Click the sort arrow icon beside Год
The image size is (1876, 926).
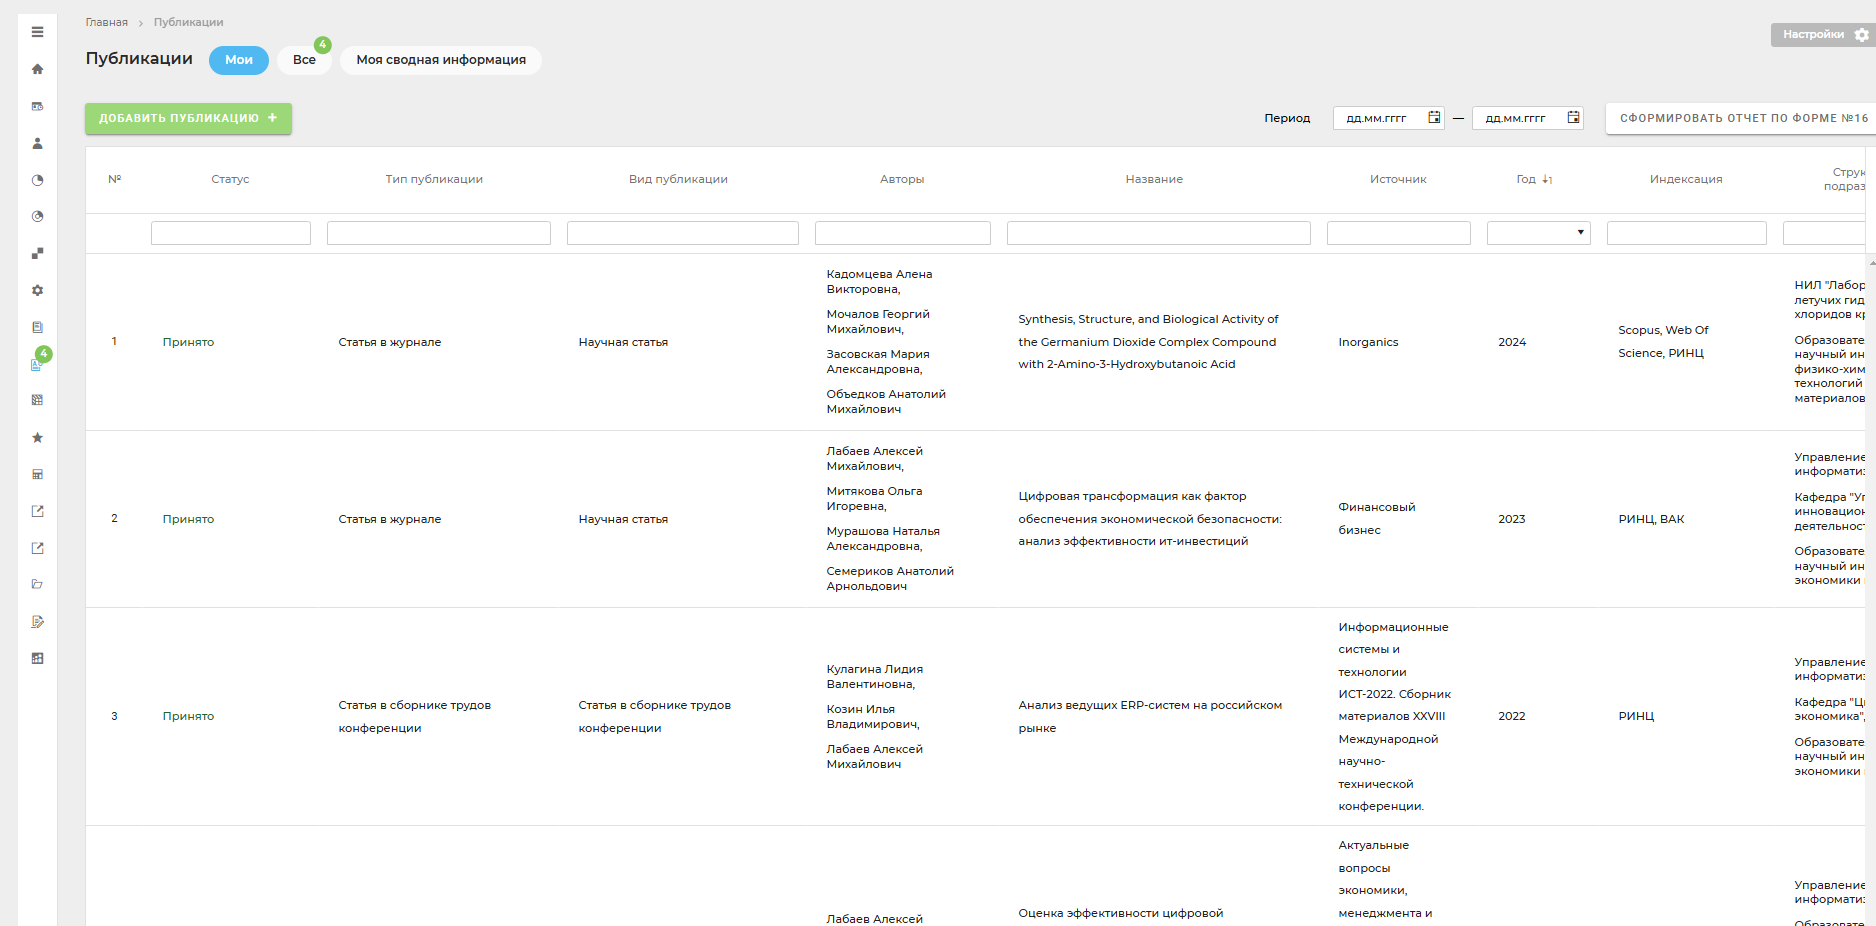click(x=1547, y=179)
